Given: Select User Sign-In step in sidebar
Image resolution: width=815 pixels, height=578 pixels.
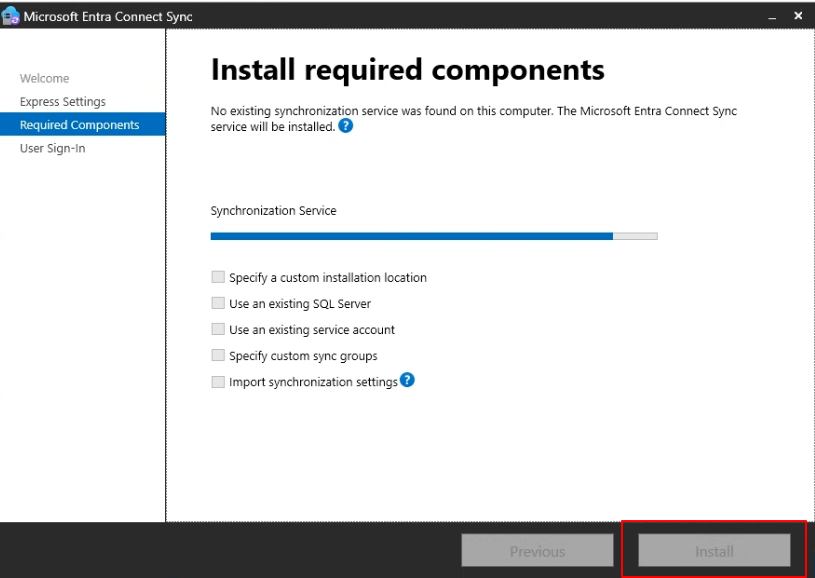Looking at the screenshot, I should 52,149.
